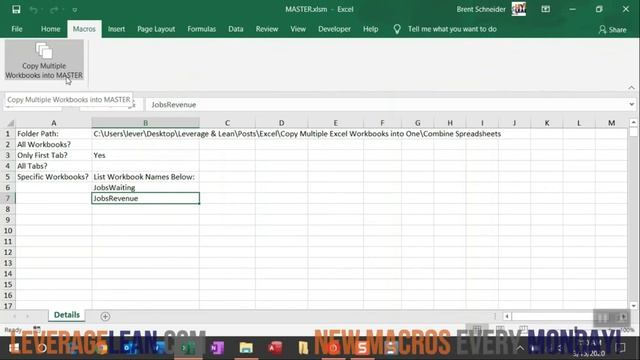Switch to the Review tab
Image resolution: width=640 pixels, height=360 pixels.
pyautogui.click(x=267, y=29)
